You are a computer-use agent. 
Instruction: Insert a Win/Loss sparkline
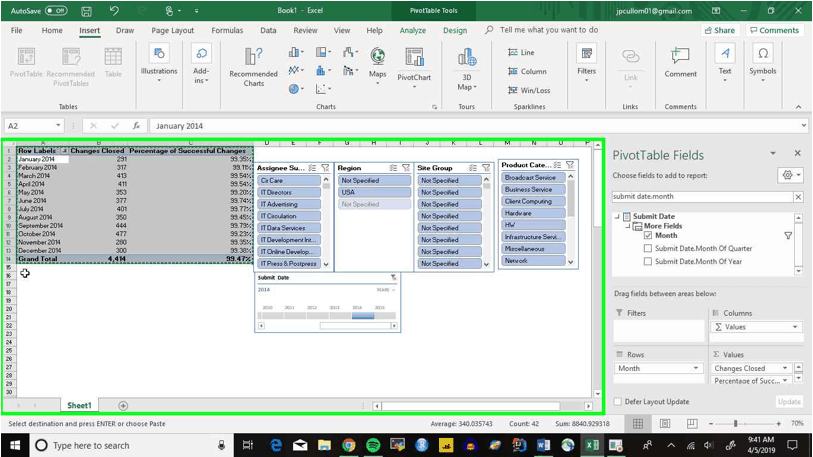pyautogui.click(x=529, y=90)
